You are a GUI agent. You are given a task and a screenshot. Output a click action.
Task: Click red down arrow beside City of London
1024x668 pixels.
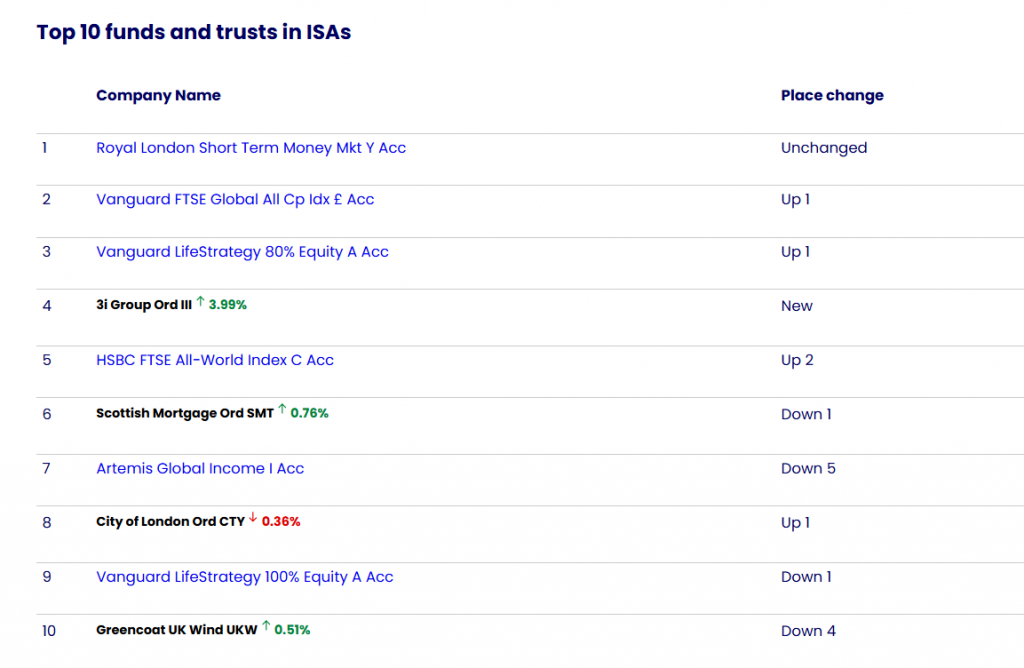tap(253, 519)
